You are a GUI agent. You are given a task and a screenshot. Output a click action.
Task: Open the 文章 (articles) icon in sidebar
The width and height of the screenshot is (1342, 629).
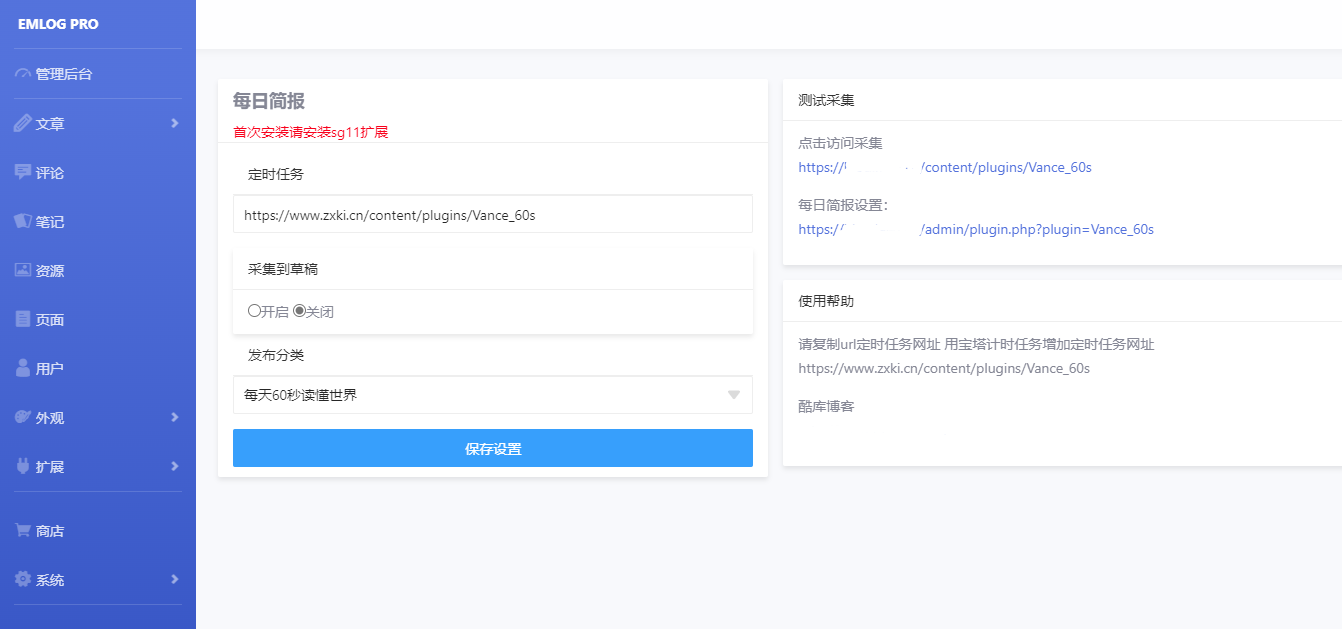22,123
